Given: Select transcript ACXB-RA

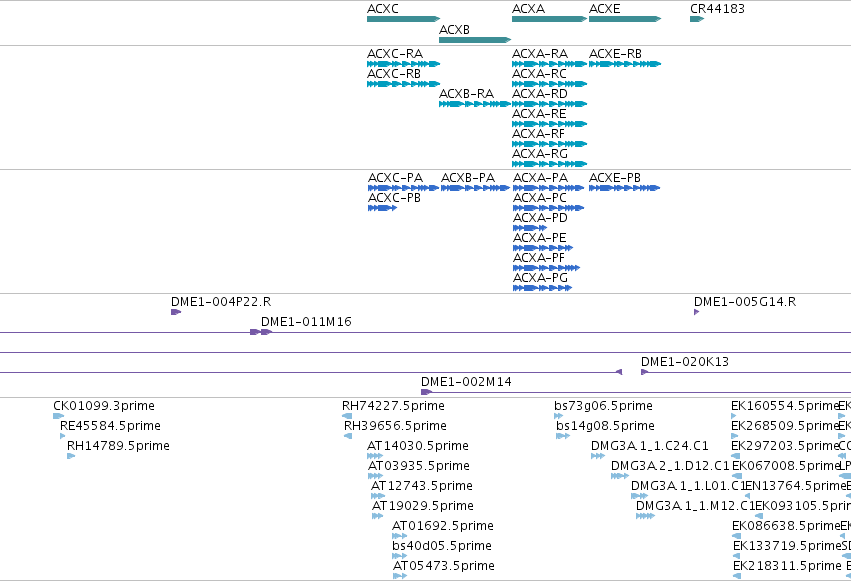Looking at the screenshot, I should (475, 104).
